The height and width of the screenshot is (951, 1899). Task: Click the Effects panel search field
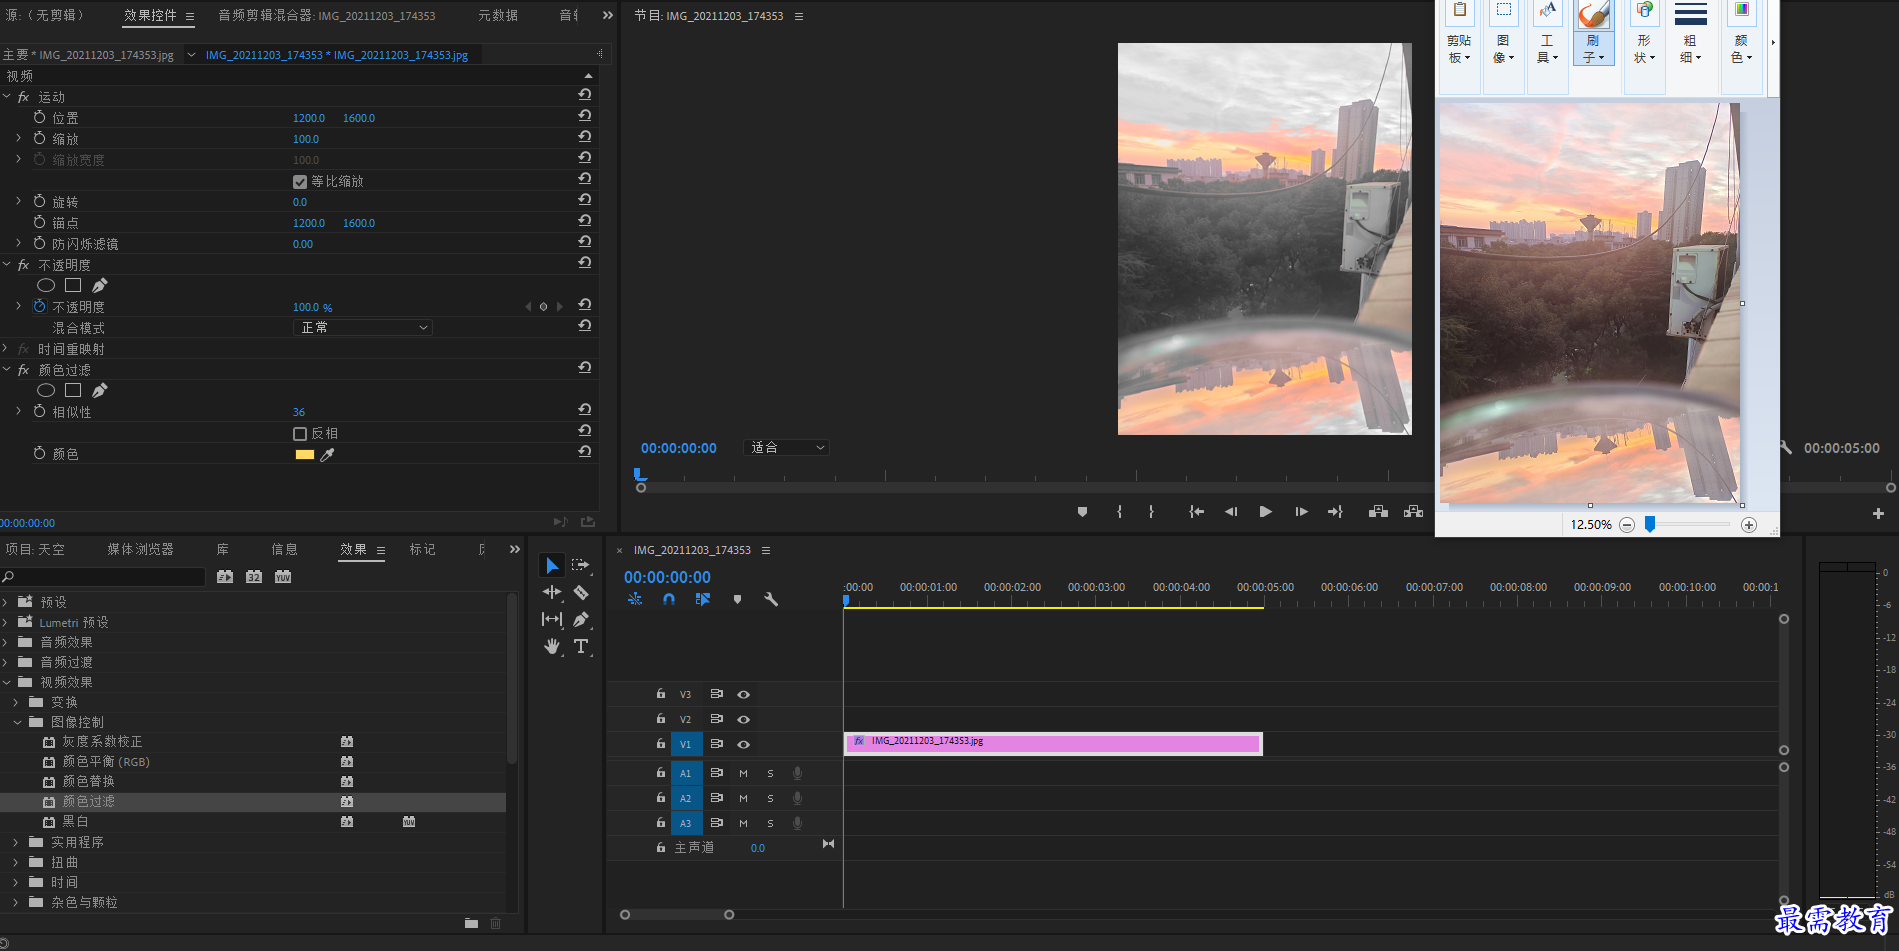point(104,577)
